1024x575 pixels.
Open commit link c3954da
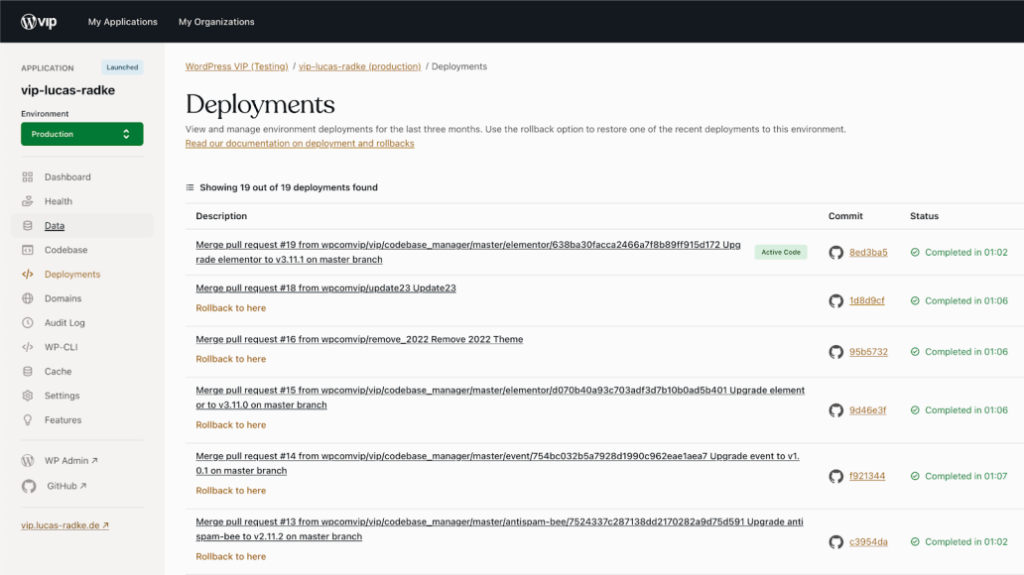[x=868, y=542]
